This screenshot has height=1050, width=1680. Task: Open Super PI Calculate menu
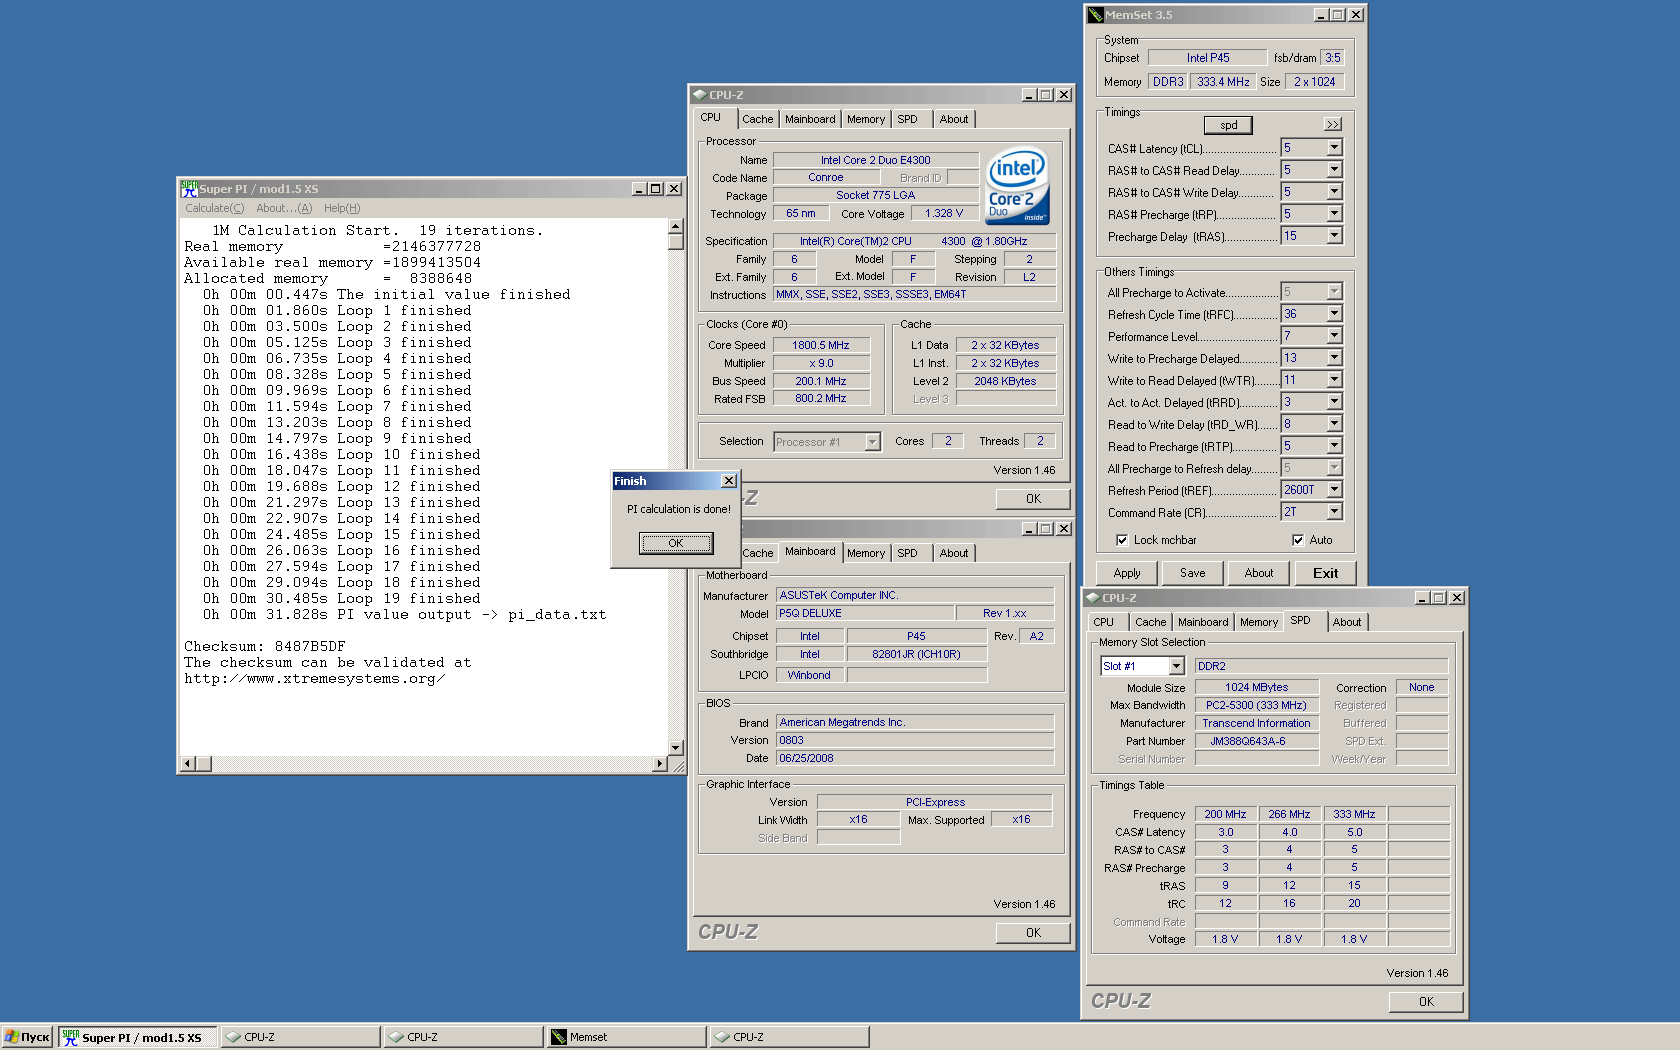click(214, 208)
